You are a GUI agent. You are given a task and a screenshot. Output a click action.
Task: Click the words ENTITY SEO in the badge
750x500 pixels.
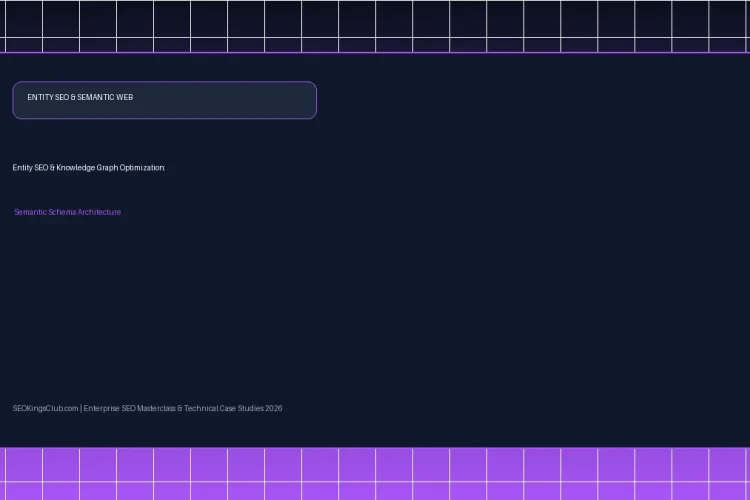coord(48,97)
